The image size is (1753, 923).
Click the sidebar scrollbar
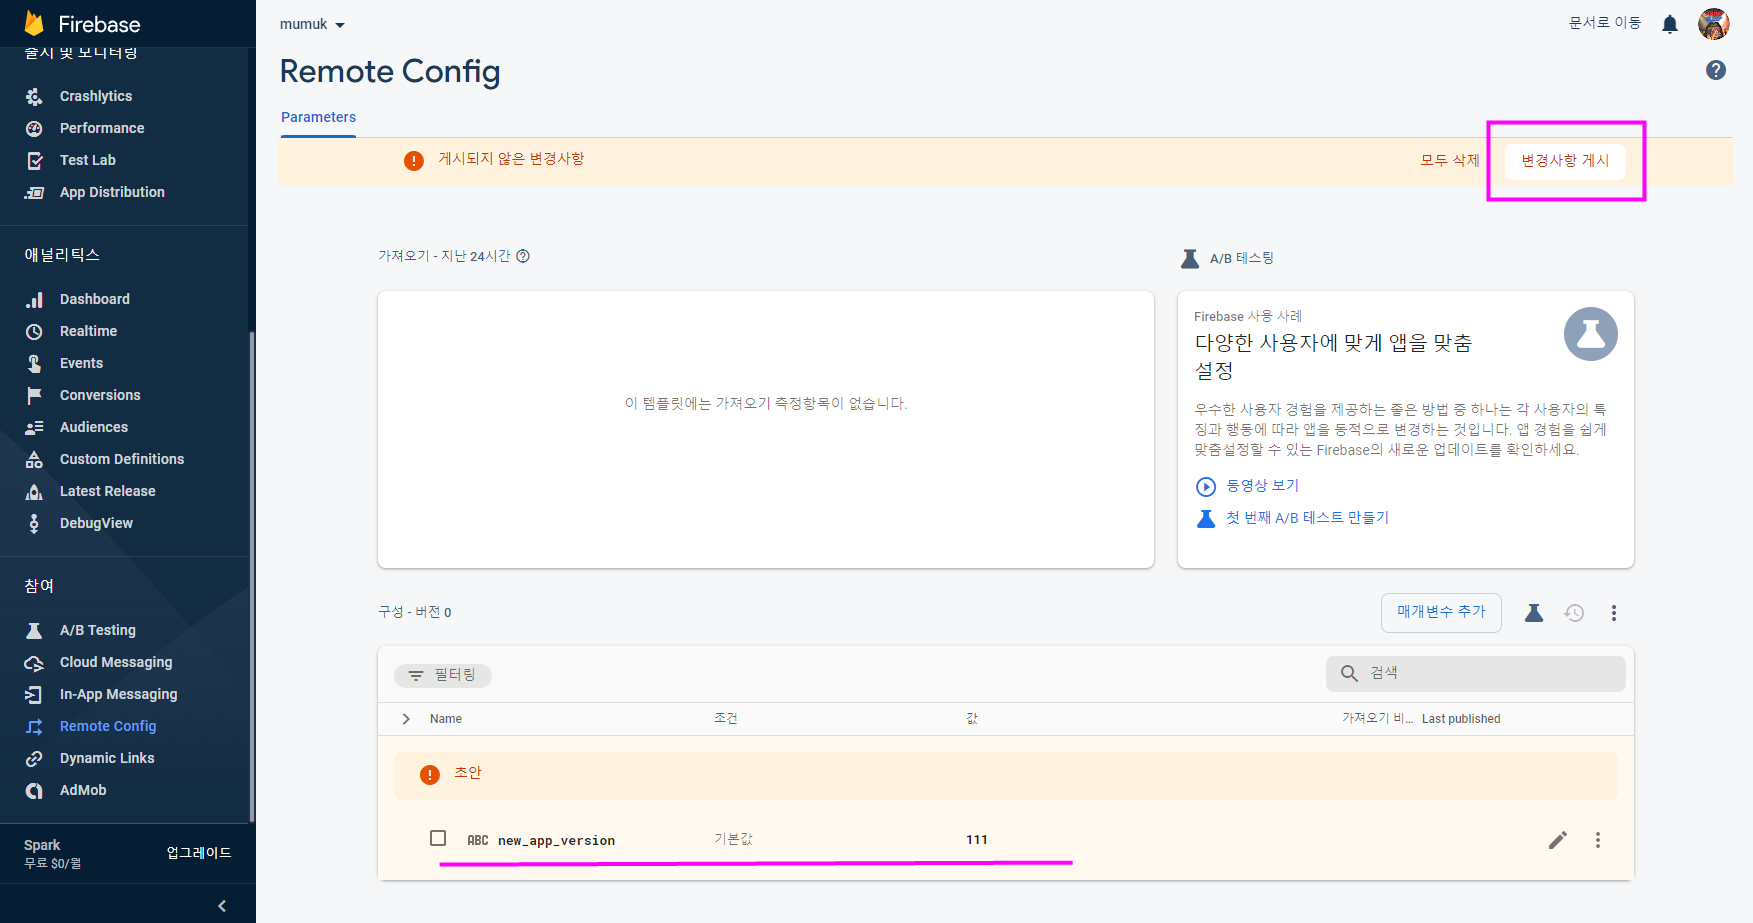tap(252, 577)
